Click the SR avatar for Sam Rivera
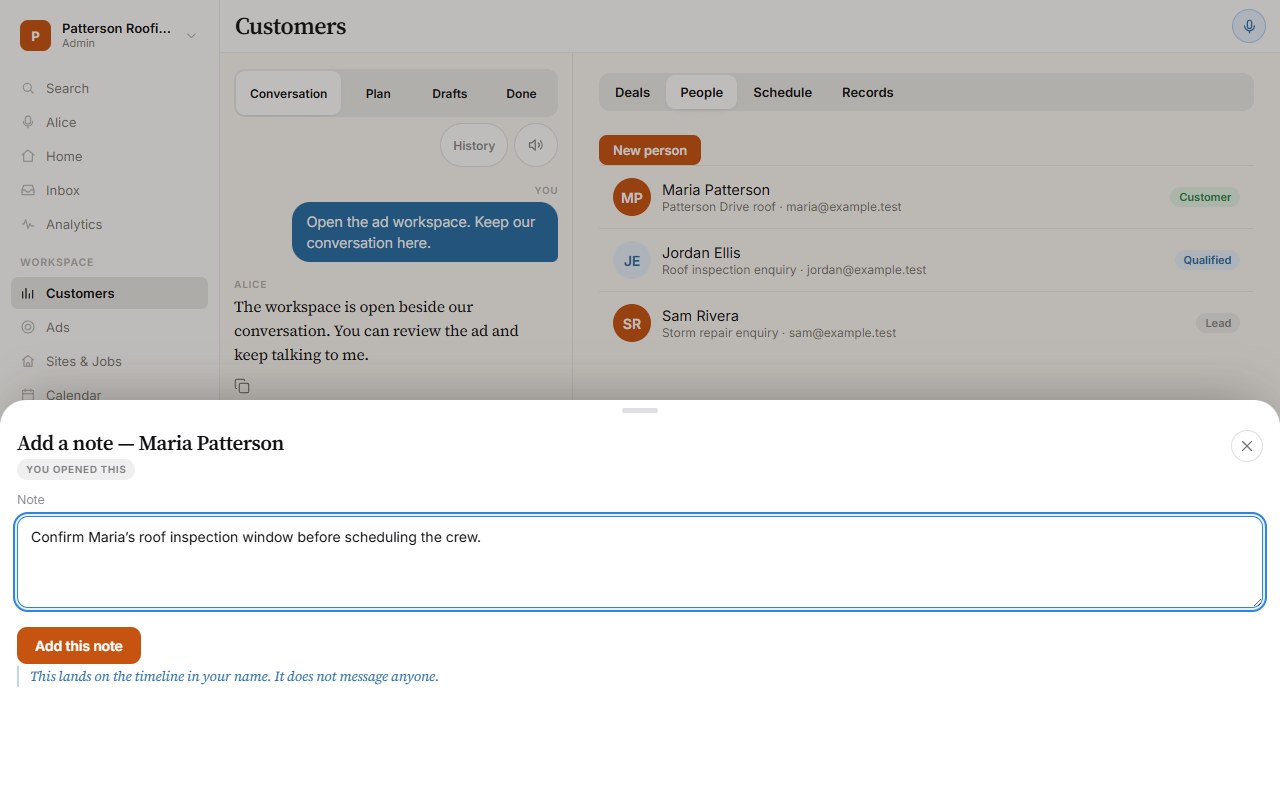The height and width of the screenshot is (800, 1280). click(x=632, y=323)
